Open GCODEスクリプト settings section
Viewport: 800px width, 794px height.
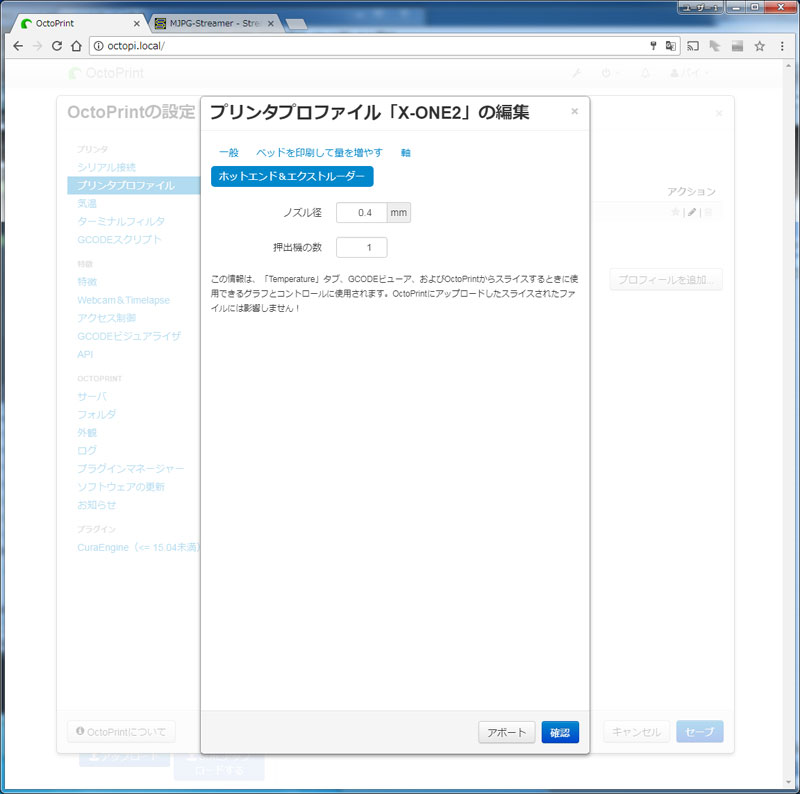[119, 239]
